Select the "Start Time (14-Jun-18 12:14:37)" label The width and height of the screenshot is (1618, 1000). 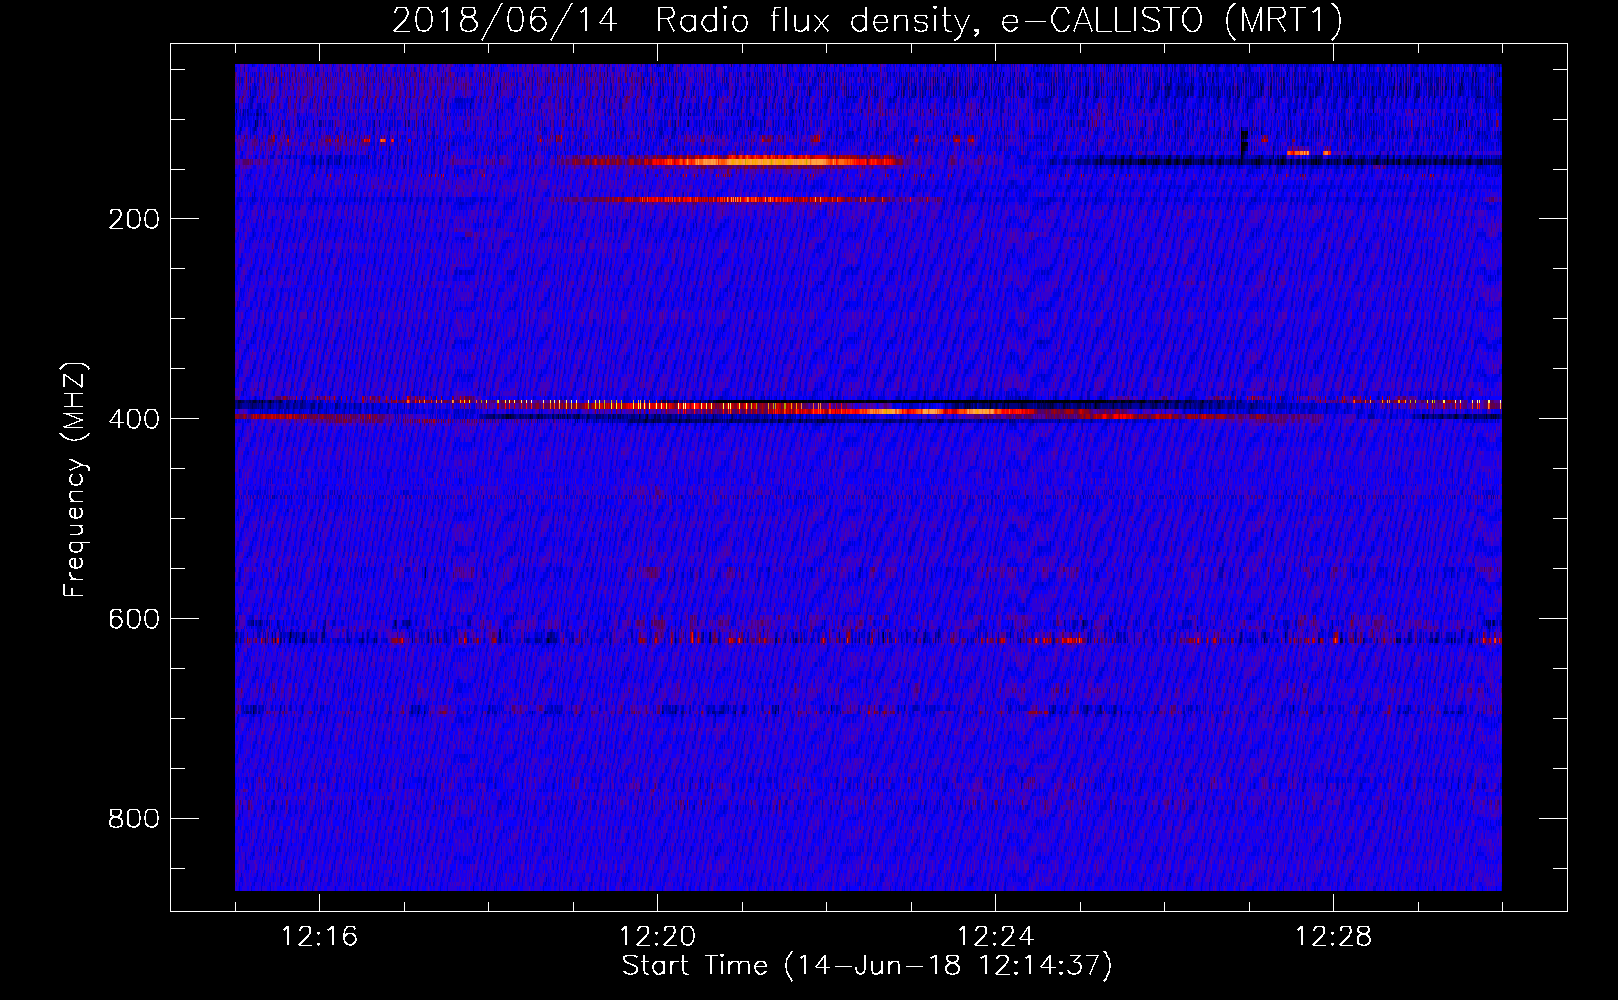click(x=867, y=965)
